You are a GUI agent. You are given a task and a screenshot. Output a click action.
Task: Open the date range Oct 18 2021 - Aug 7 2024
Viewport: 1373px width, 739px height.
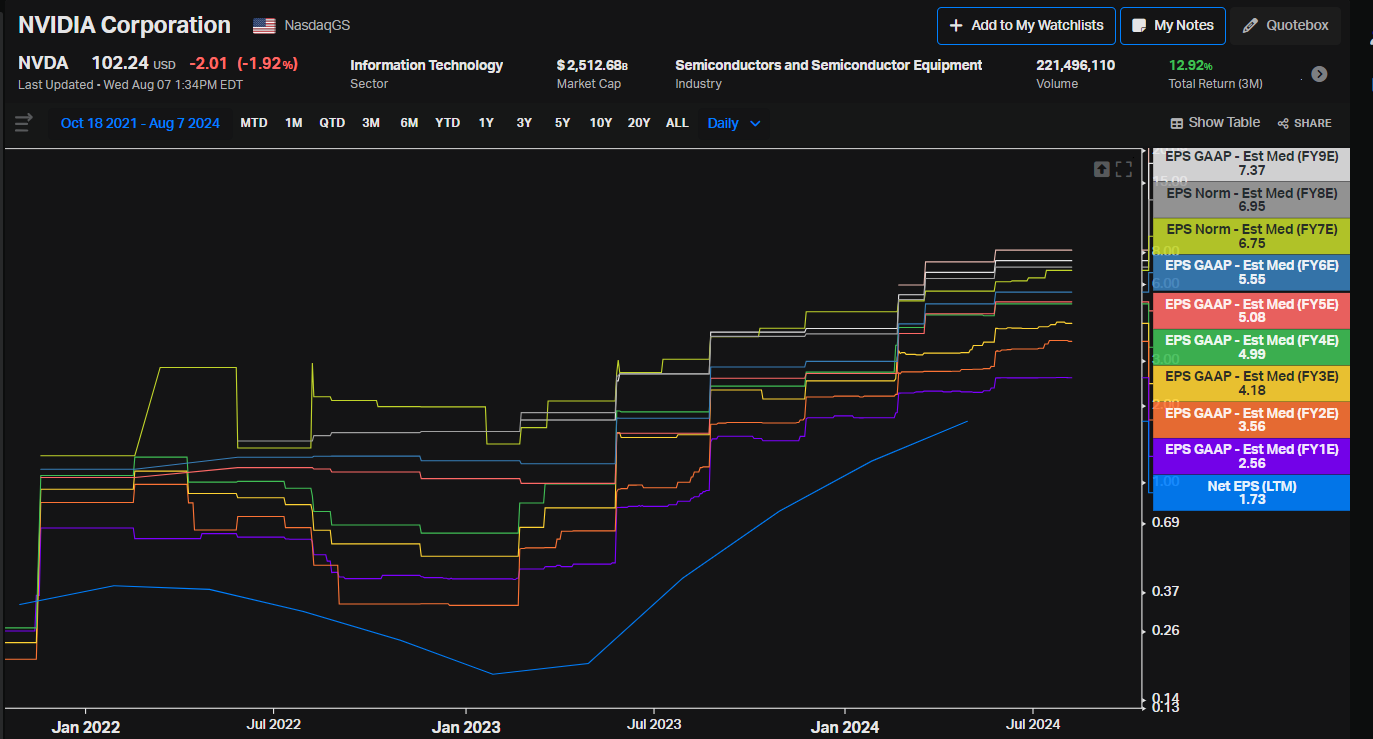point(140,123)
